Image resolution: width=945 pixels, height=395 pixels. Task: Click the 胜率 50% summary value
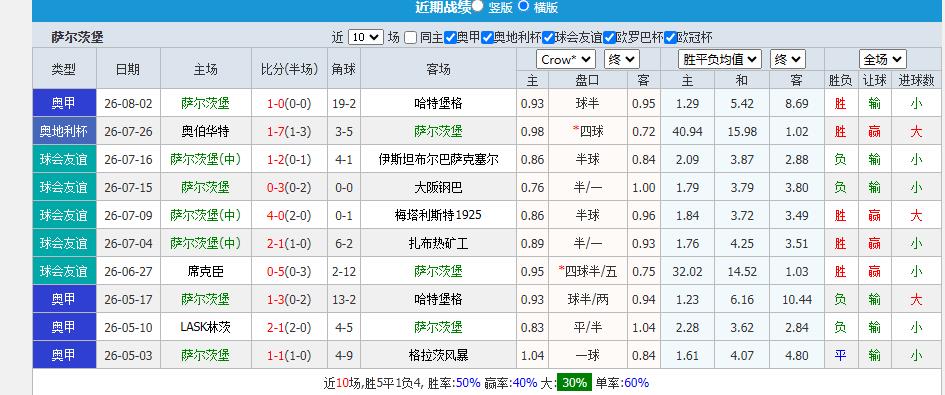point(468,382)
